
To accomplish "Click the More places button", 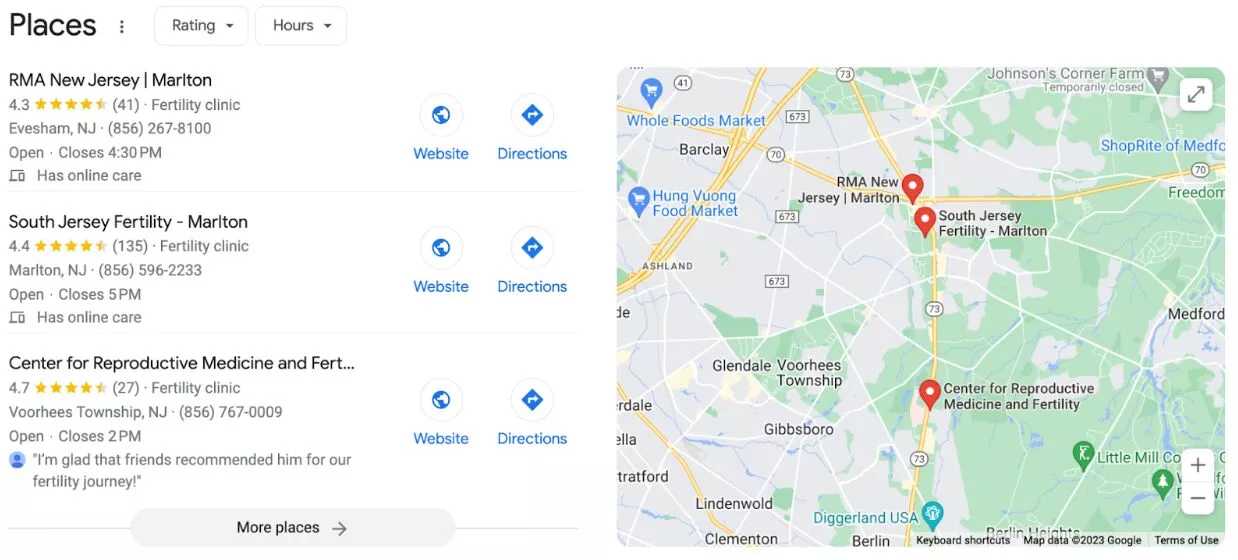I will point(292,528).
